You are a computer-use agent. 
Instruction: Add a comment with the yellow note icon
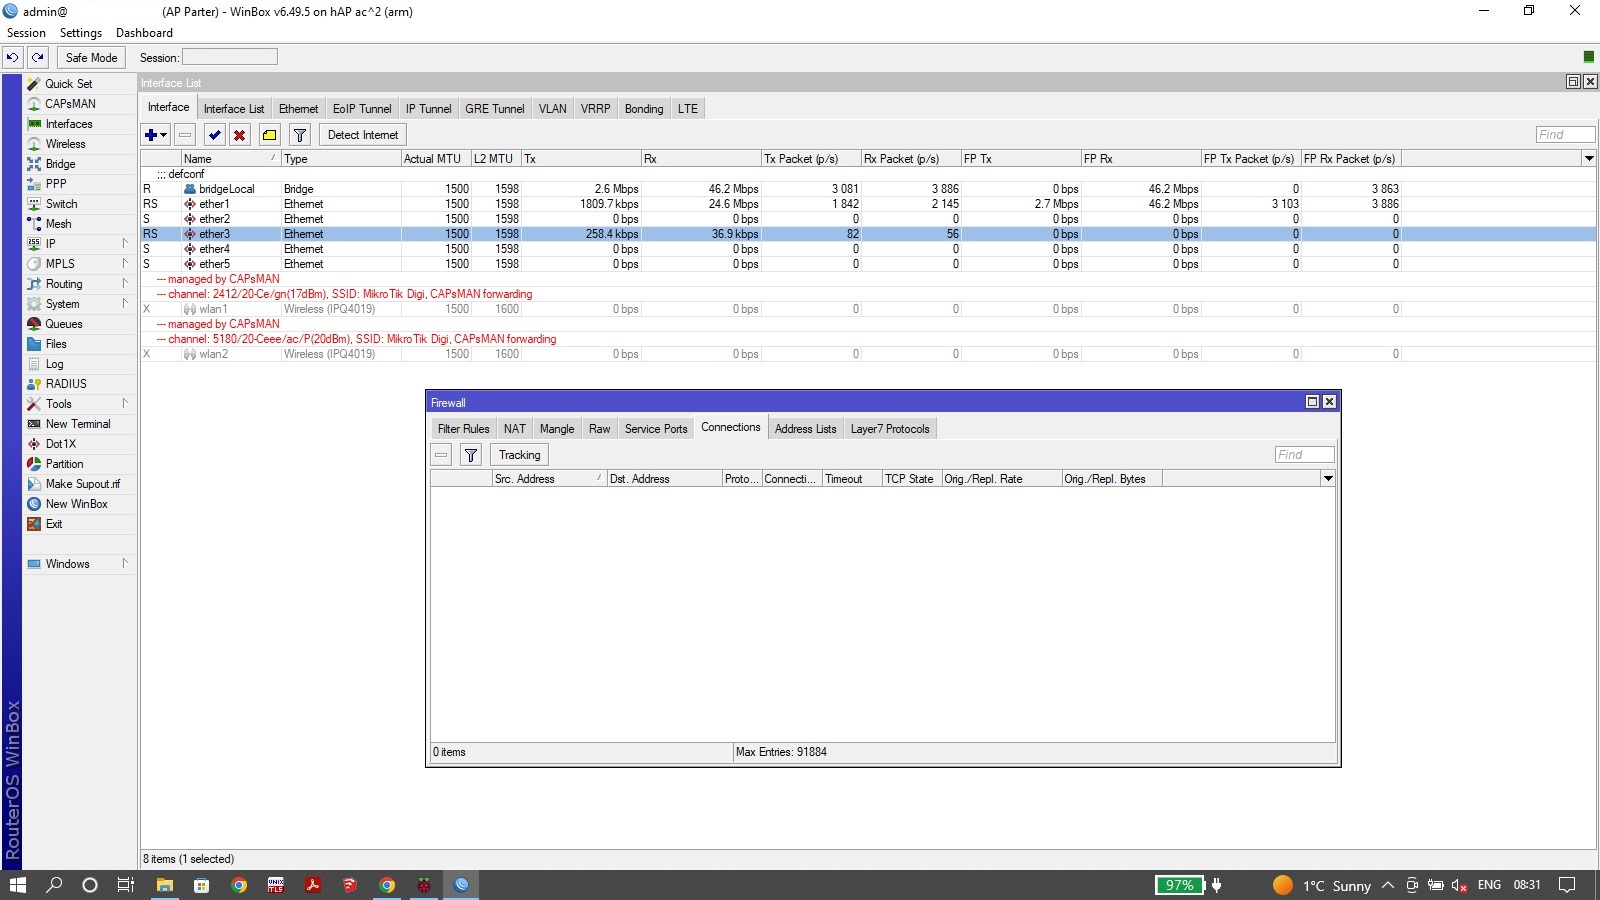click(269, 135)
